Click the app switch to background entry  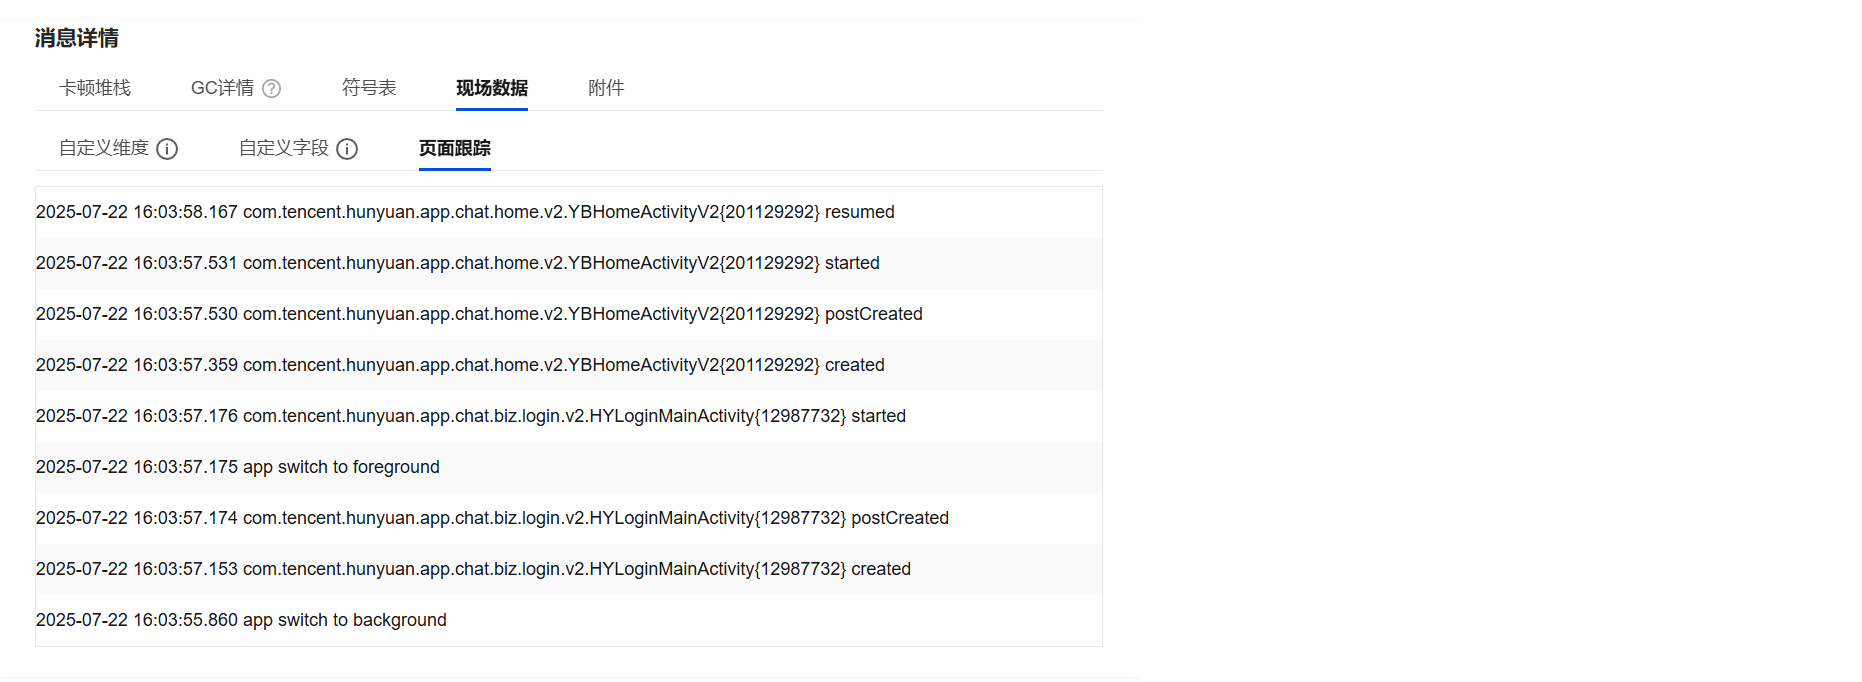click(241, 620)
